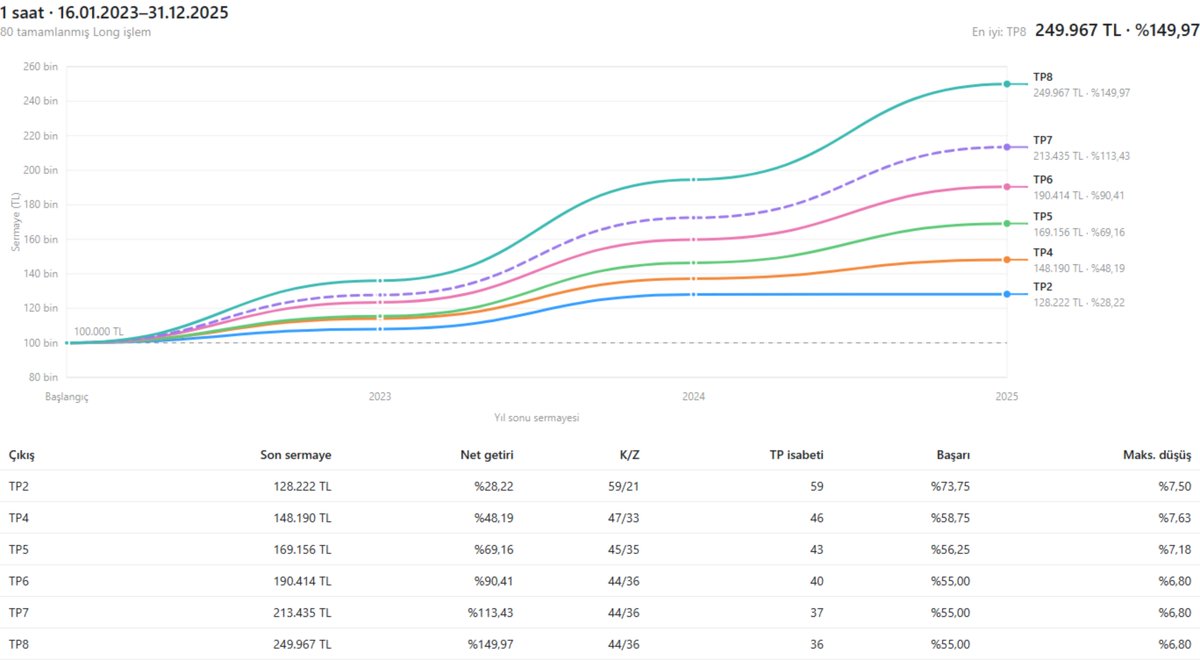Click the '2024' x-axis label
Viewport: 1200px width, 660px height.
coord(693,396)
